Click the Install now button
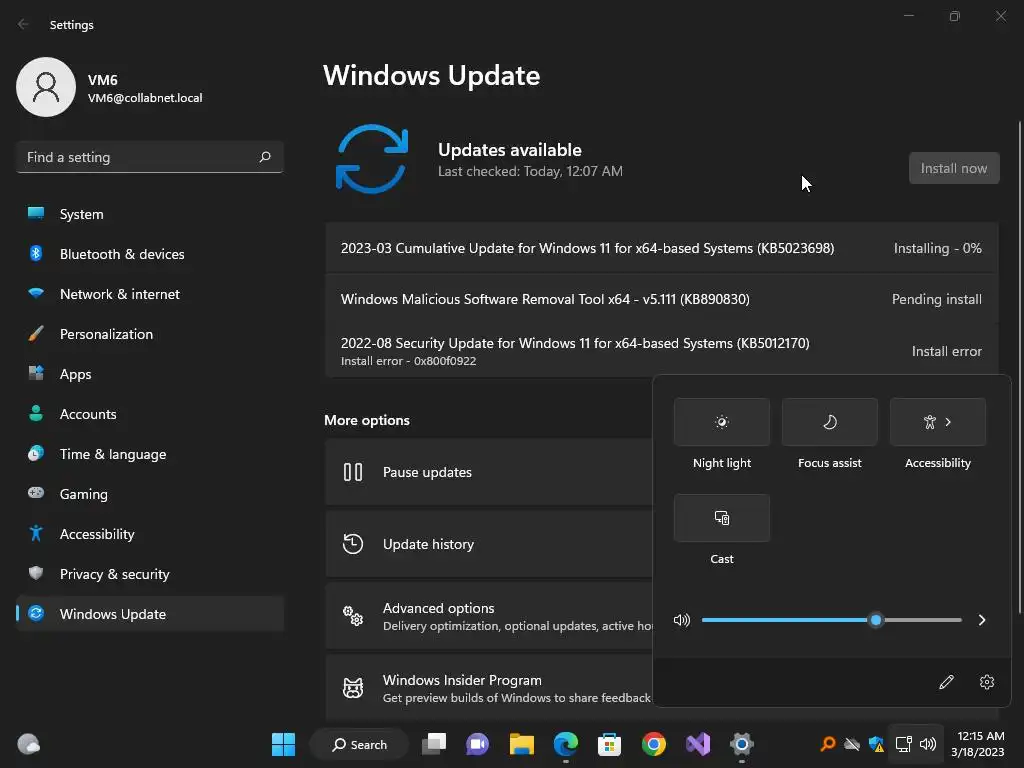 (954, 168)
